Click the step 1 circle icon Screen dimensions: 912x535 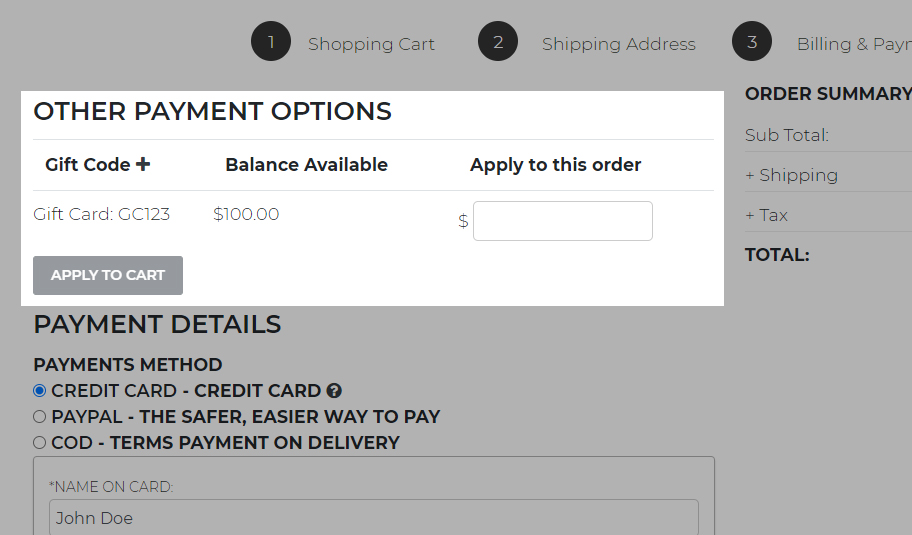click(270, 42)
